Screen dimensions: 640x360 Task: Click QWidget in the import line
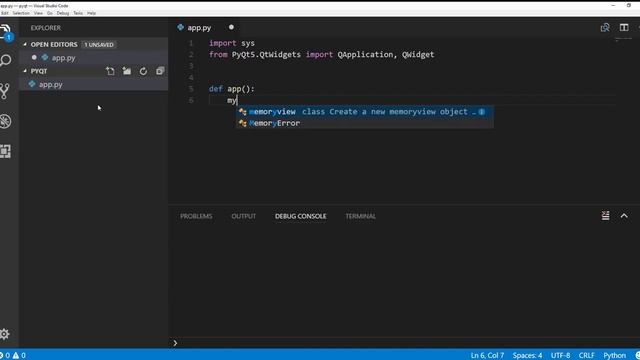418,54
